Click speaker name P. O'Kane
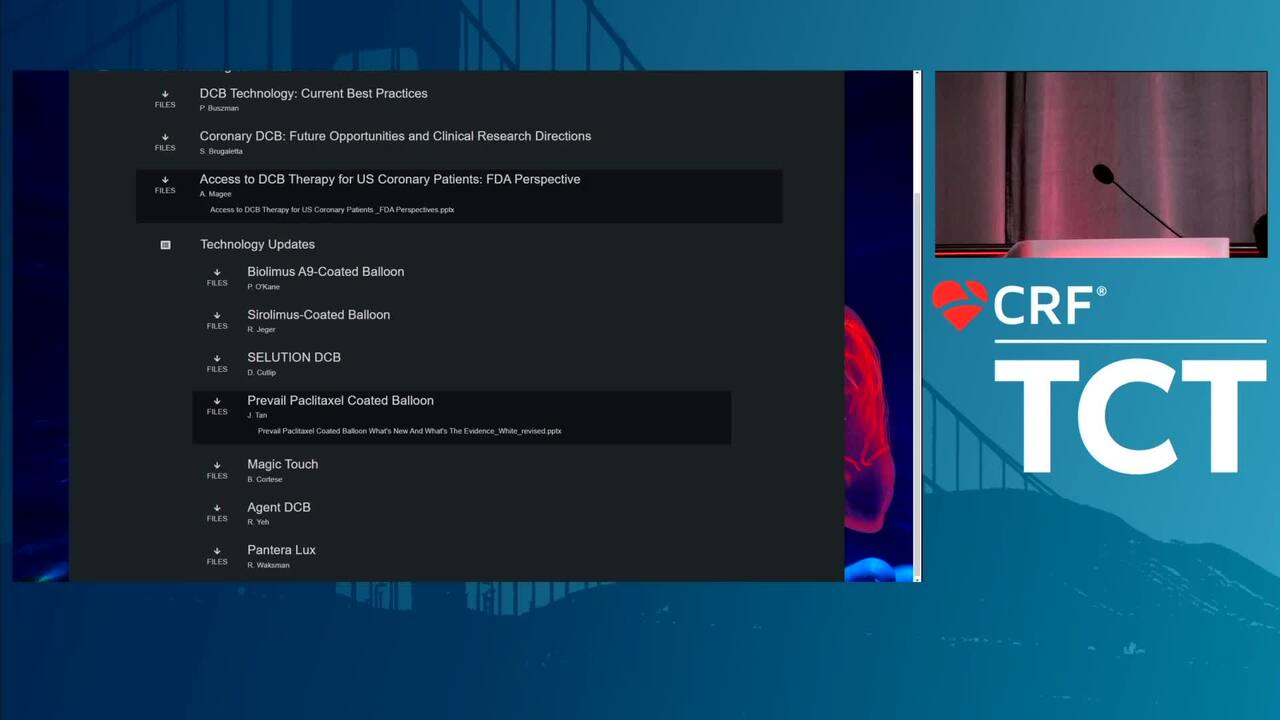The image size is (1280, 720). pos(264,287)
